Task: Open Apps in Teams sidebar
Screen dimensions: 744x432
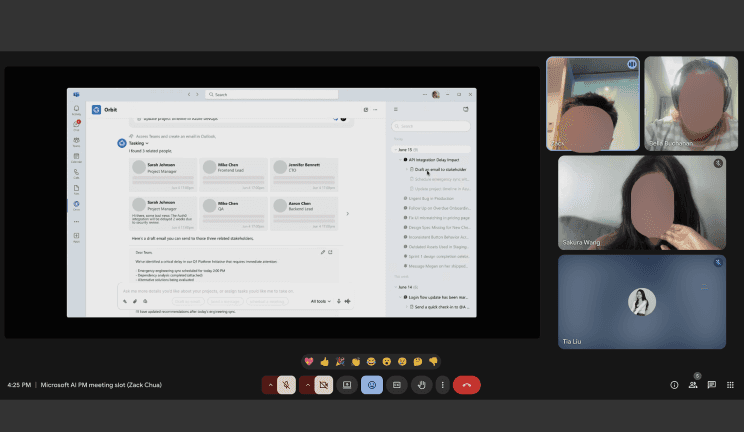Action: point(76,237)
